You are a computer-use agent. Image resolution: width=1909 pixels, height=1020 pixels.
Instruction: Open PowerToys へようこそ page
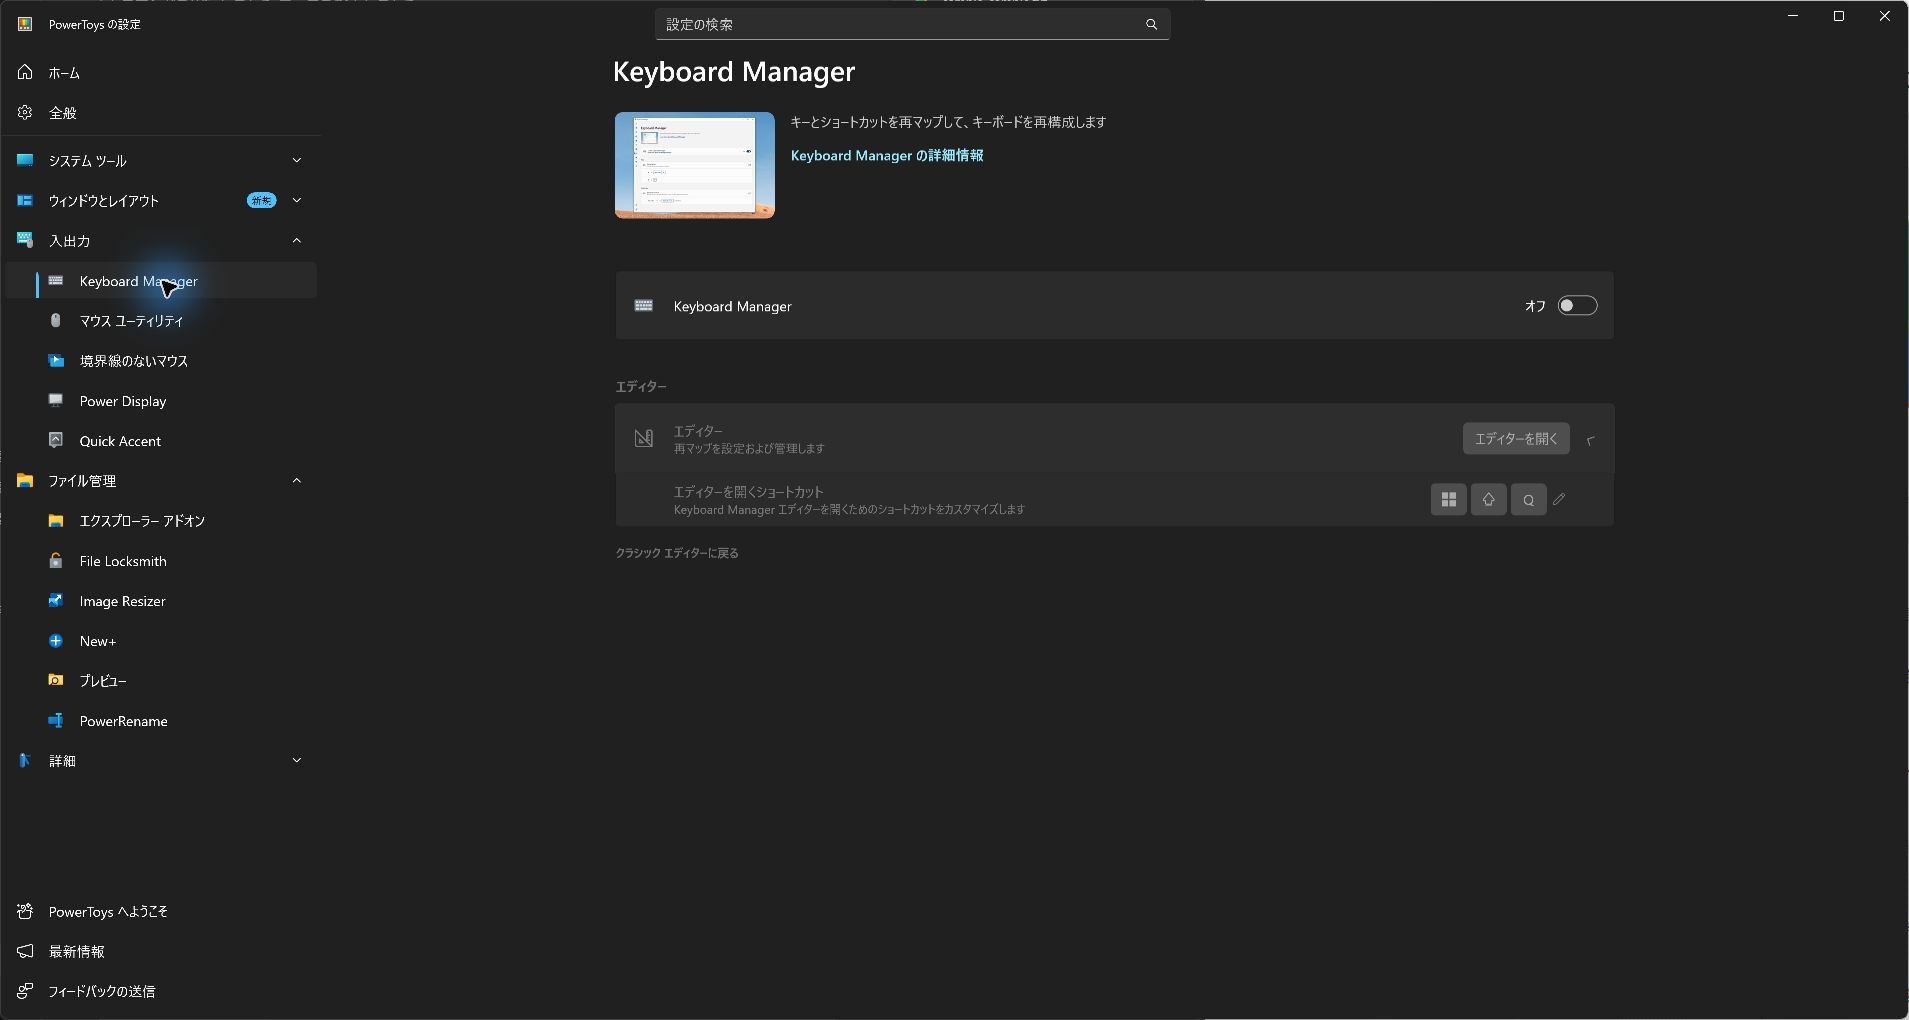click(x=160, y=912)
